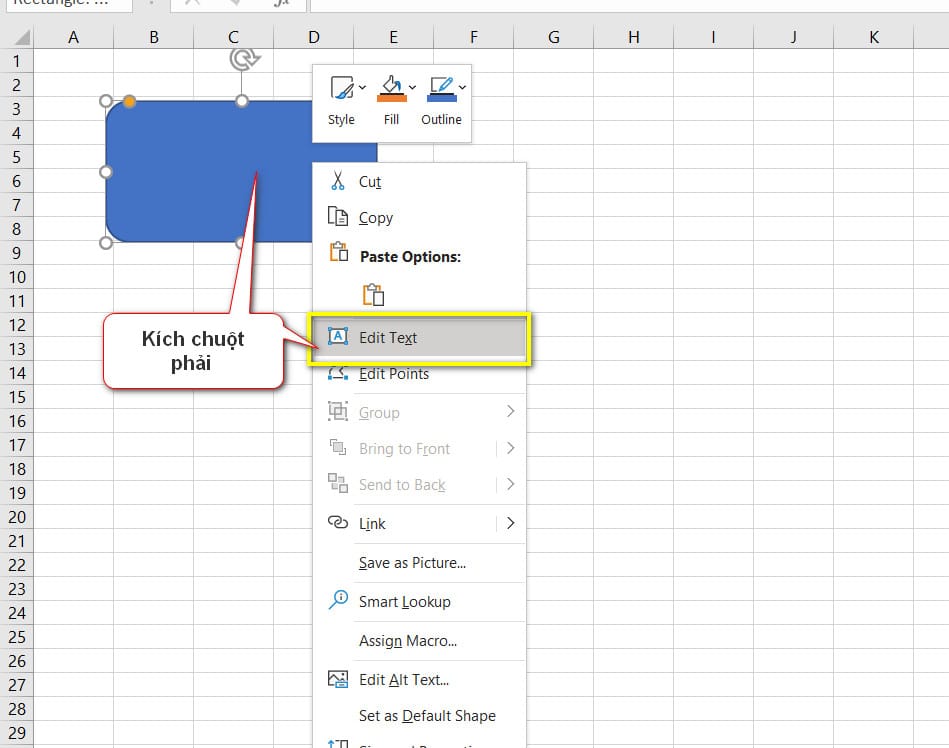Select the Edit Points icon
The width and height of the screenshot is (949, 748).
tap(340, 373)
